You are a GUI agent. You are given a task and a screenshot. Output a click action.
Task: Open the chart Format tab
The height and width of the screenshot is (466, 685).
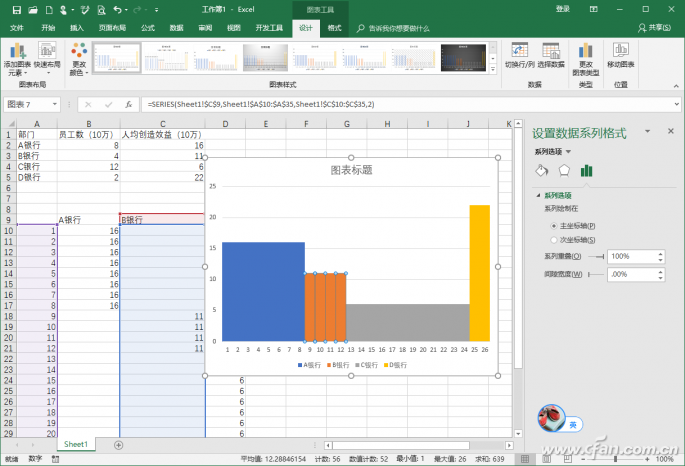(334, 28)
